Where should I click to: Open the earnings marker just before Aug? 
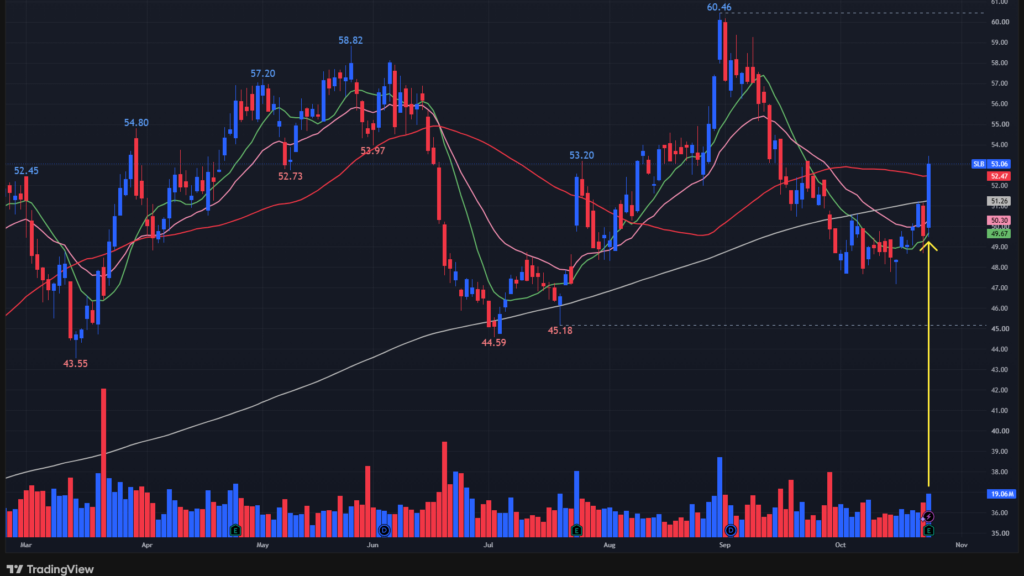point(576,530)
